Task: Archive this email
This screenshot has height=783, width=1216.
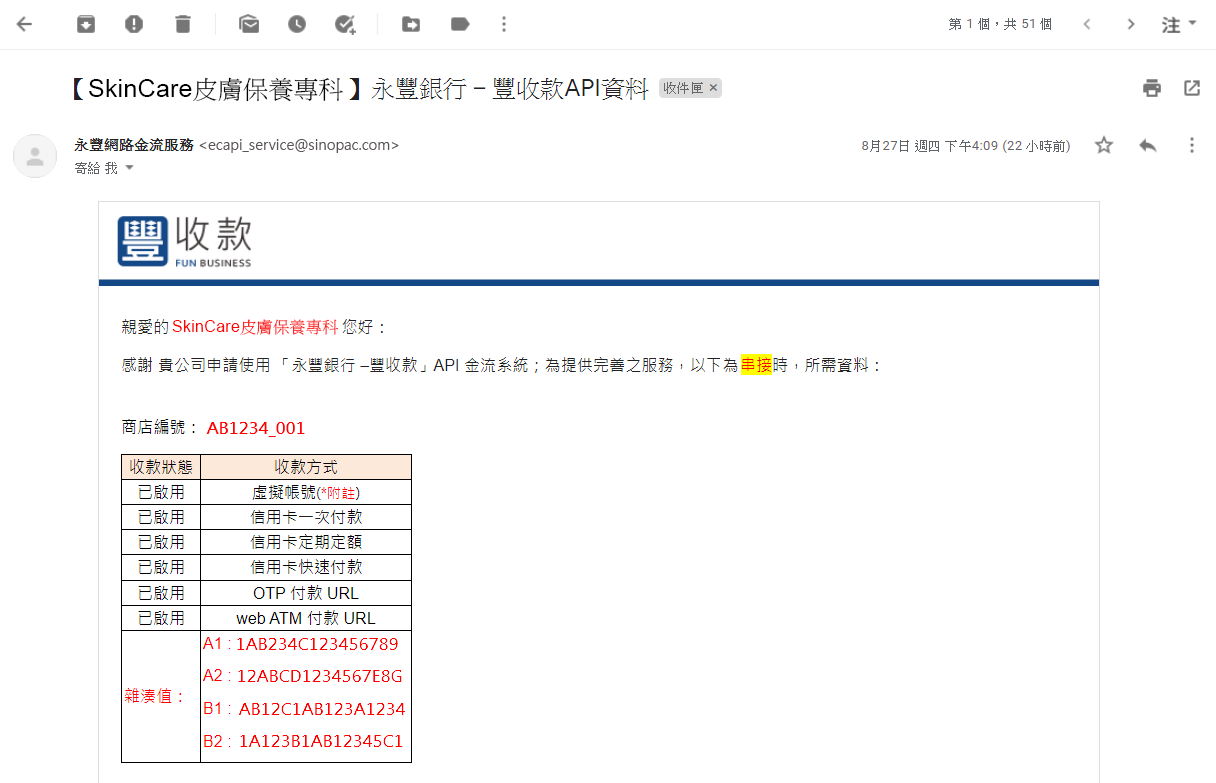Action: tap(86, 24)
